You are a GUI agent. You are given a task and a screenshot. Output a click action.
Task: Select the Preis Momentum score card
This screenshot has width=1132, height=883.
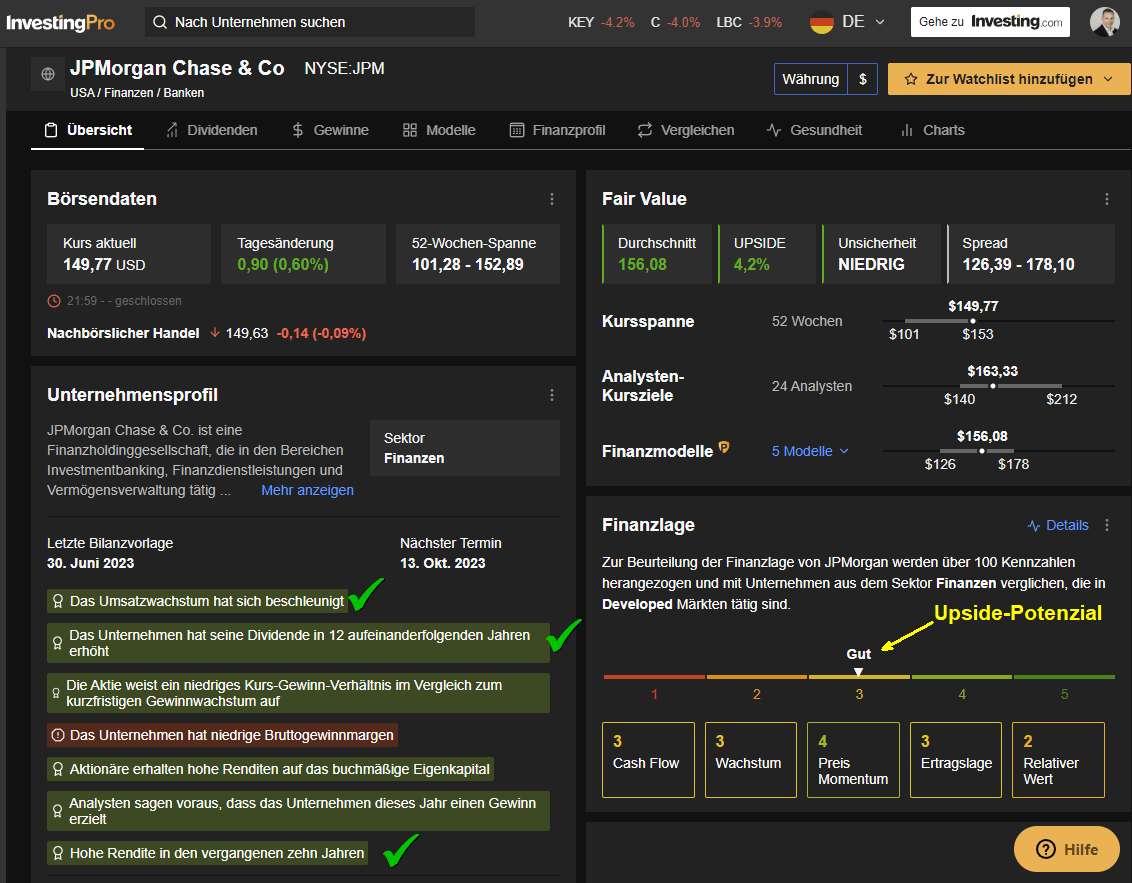pyautogui.click(x=853, y=760)
